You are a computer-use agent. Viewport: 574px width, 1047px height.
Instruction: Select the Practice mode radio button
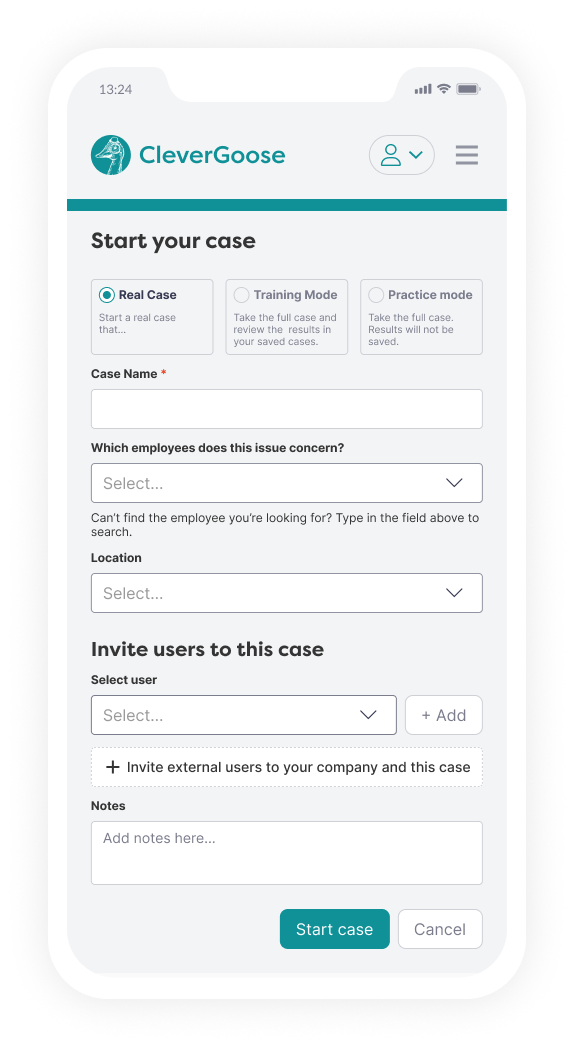[x=376, y=294]
